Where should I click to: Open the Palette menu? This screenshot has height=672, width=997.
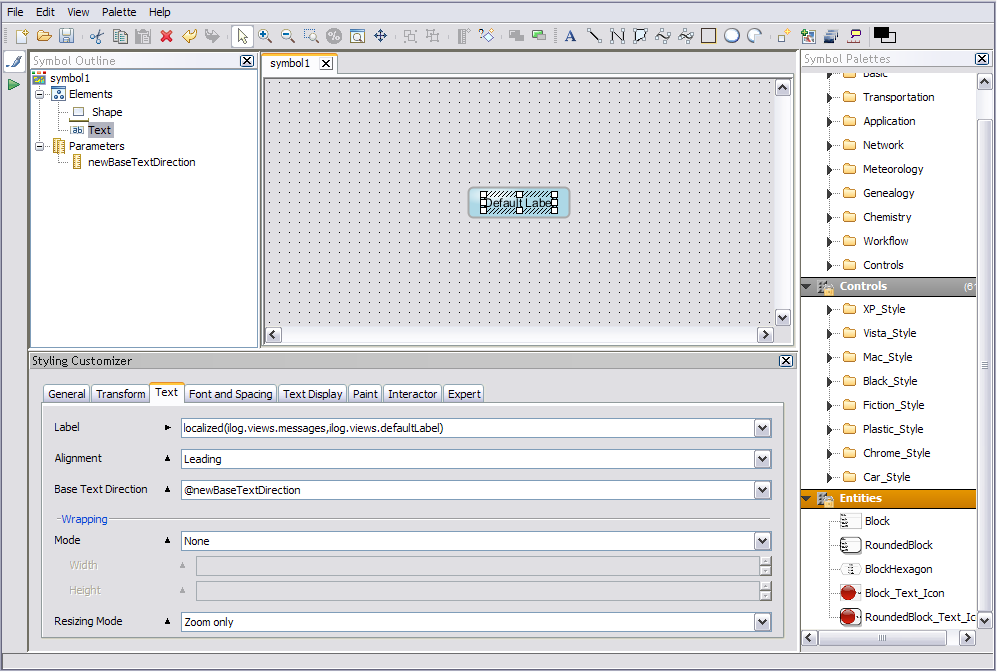coord(119,12)
